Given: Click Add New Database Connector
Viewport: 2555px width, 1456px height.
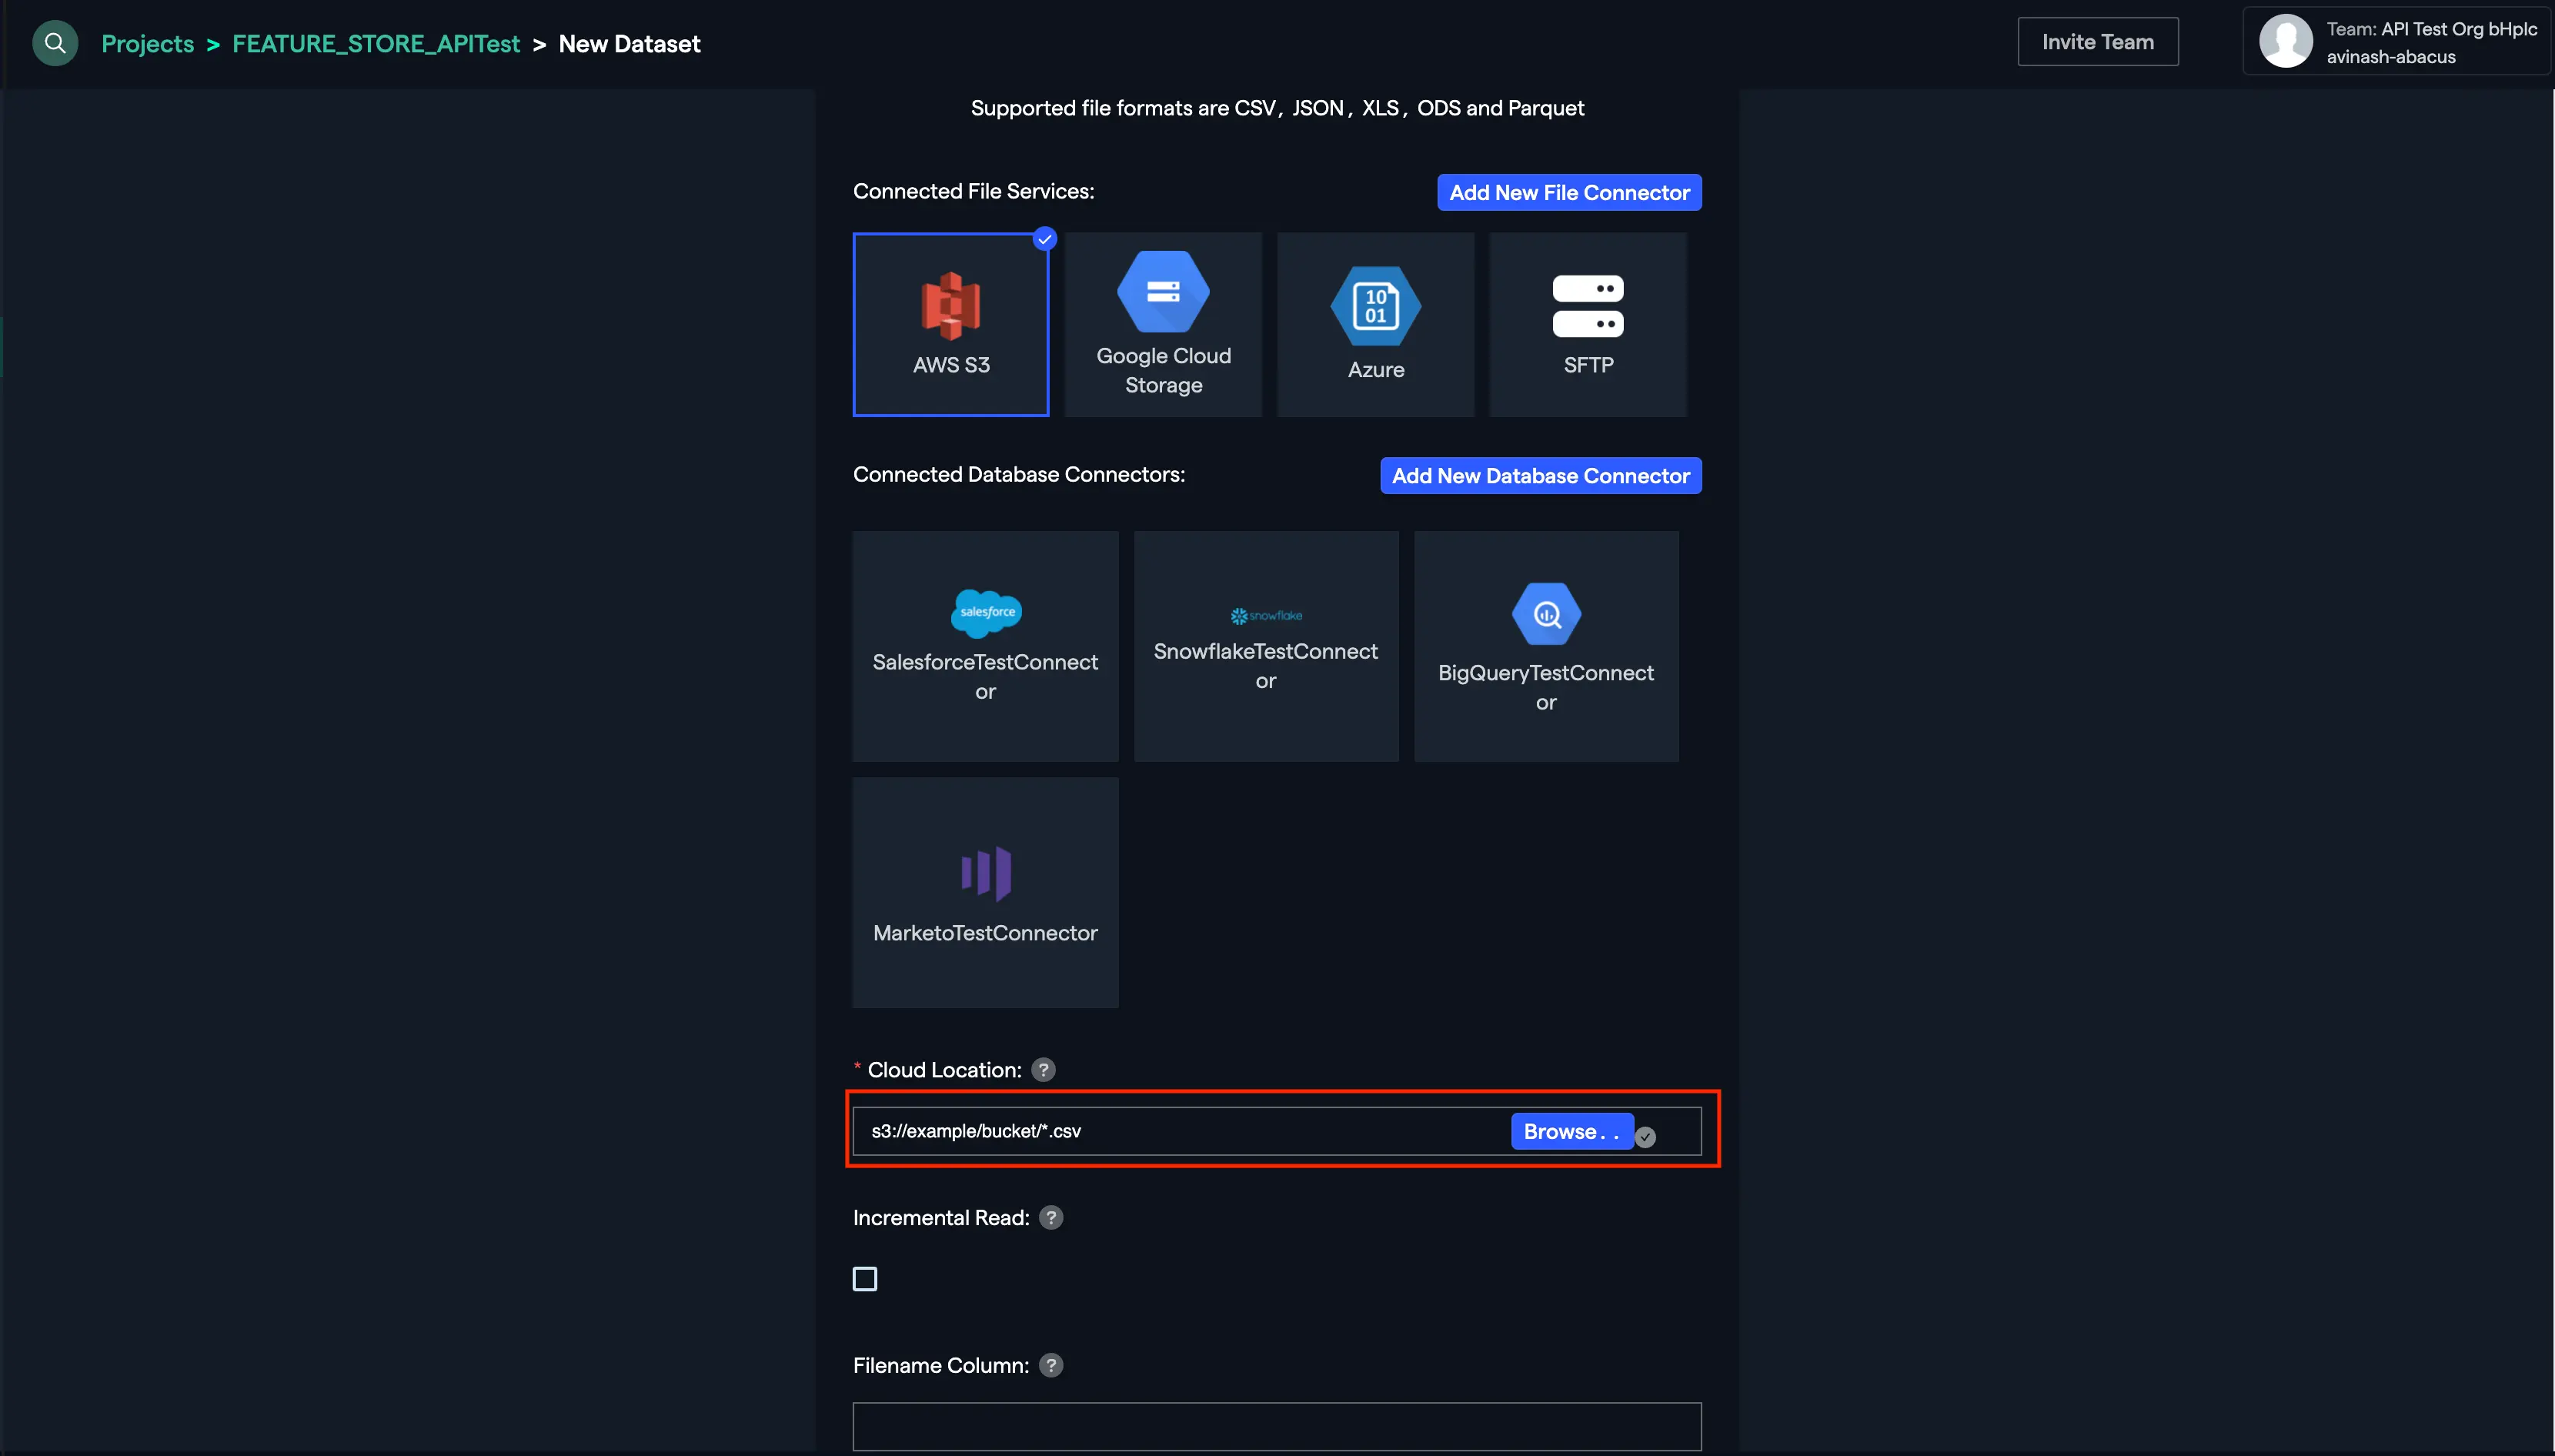Looking at the screenshot, I should (x=1540, y=476).
